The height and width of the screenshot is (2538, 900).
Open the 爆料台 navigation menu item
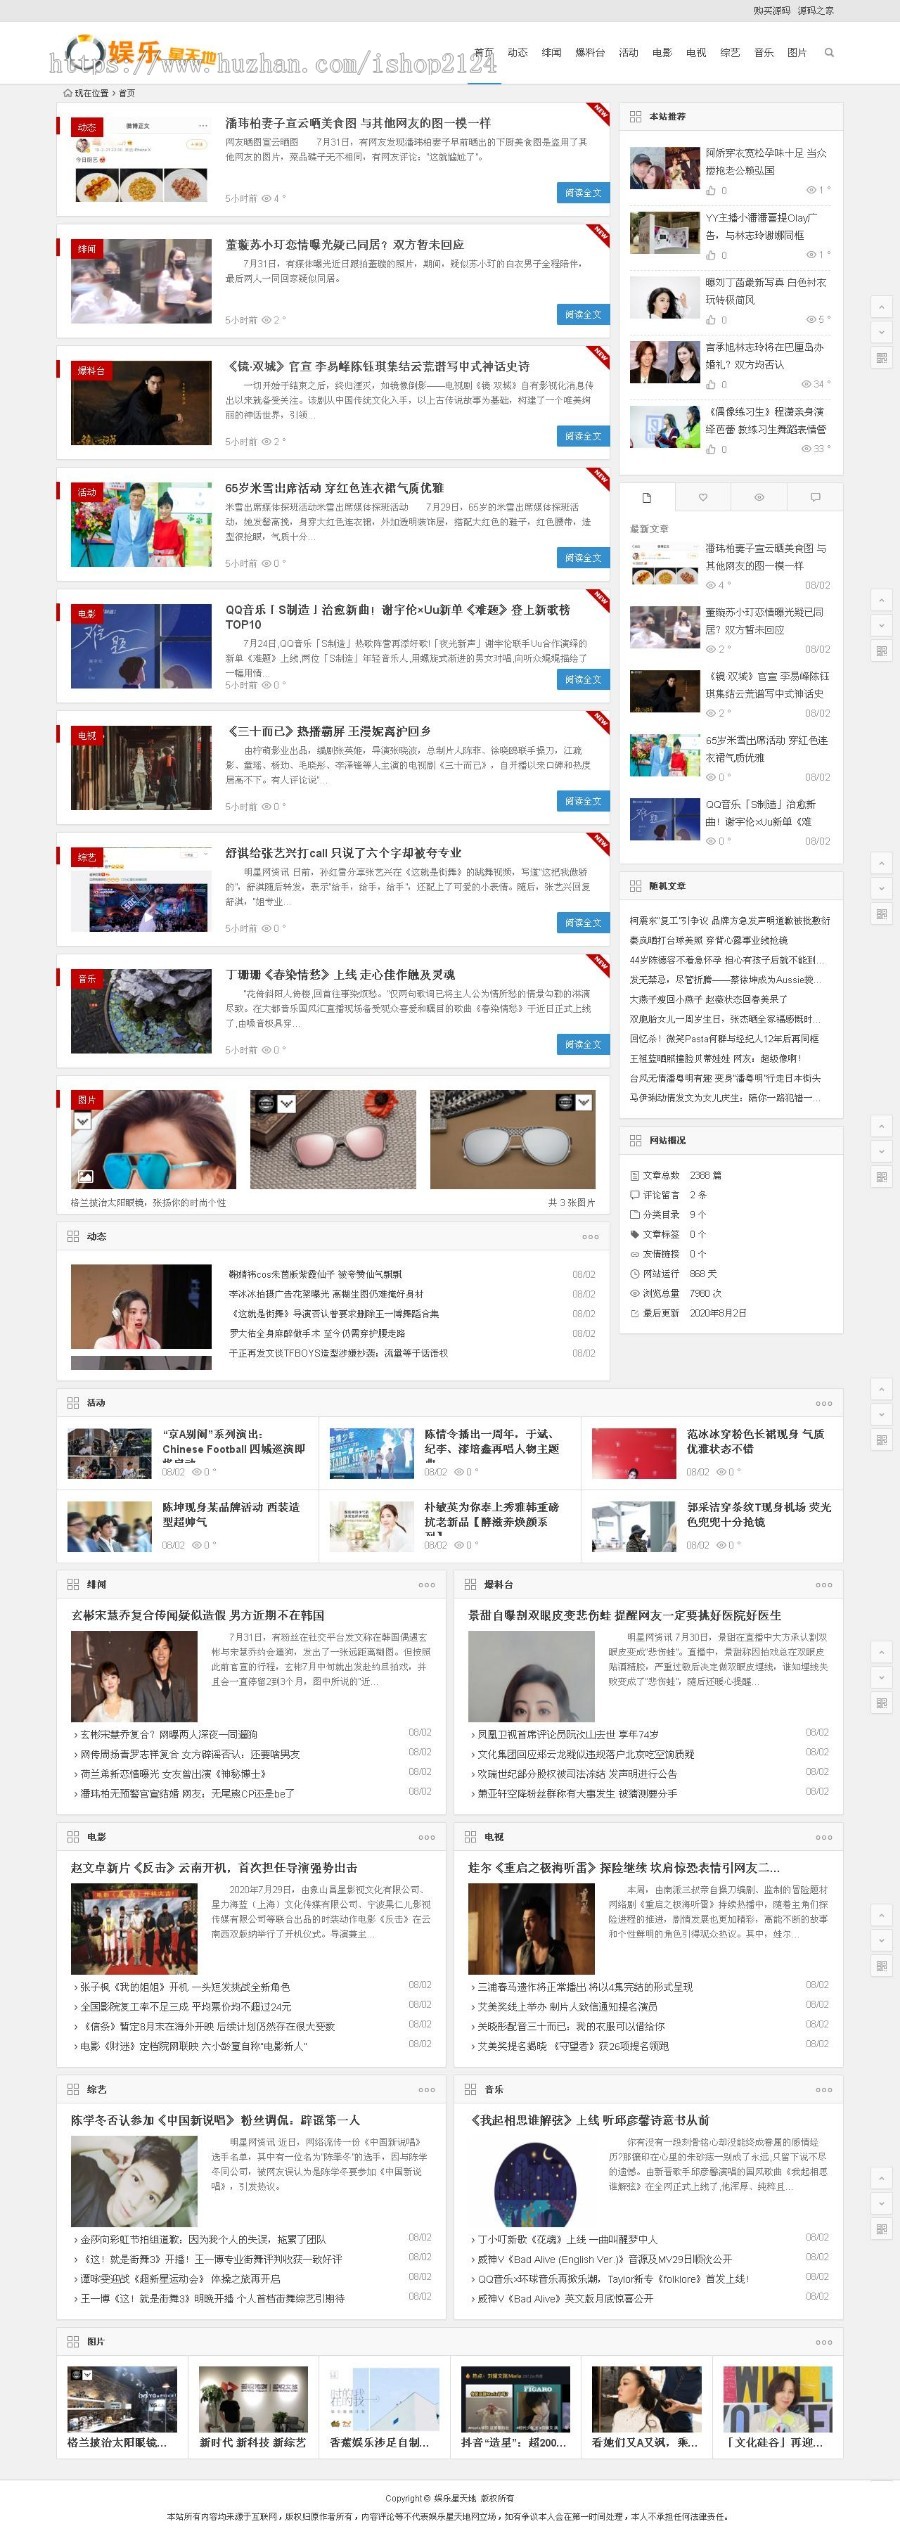pyautogui.click(x=590, y=53)
